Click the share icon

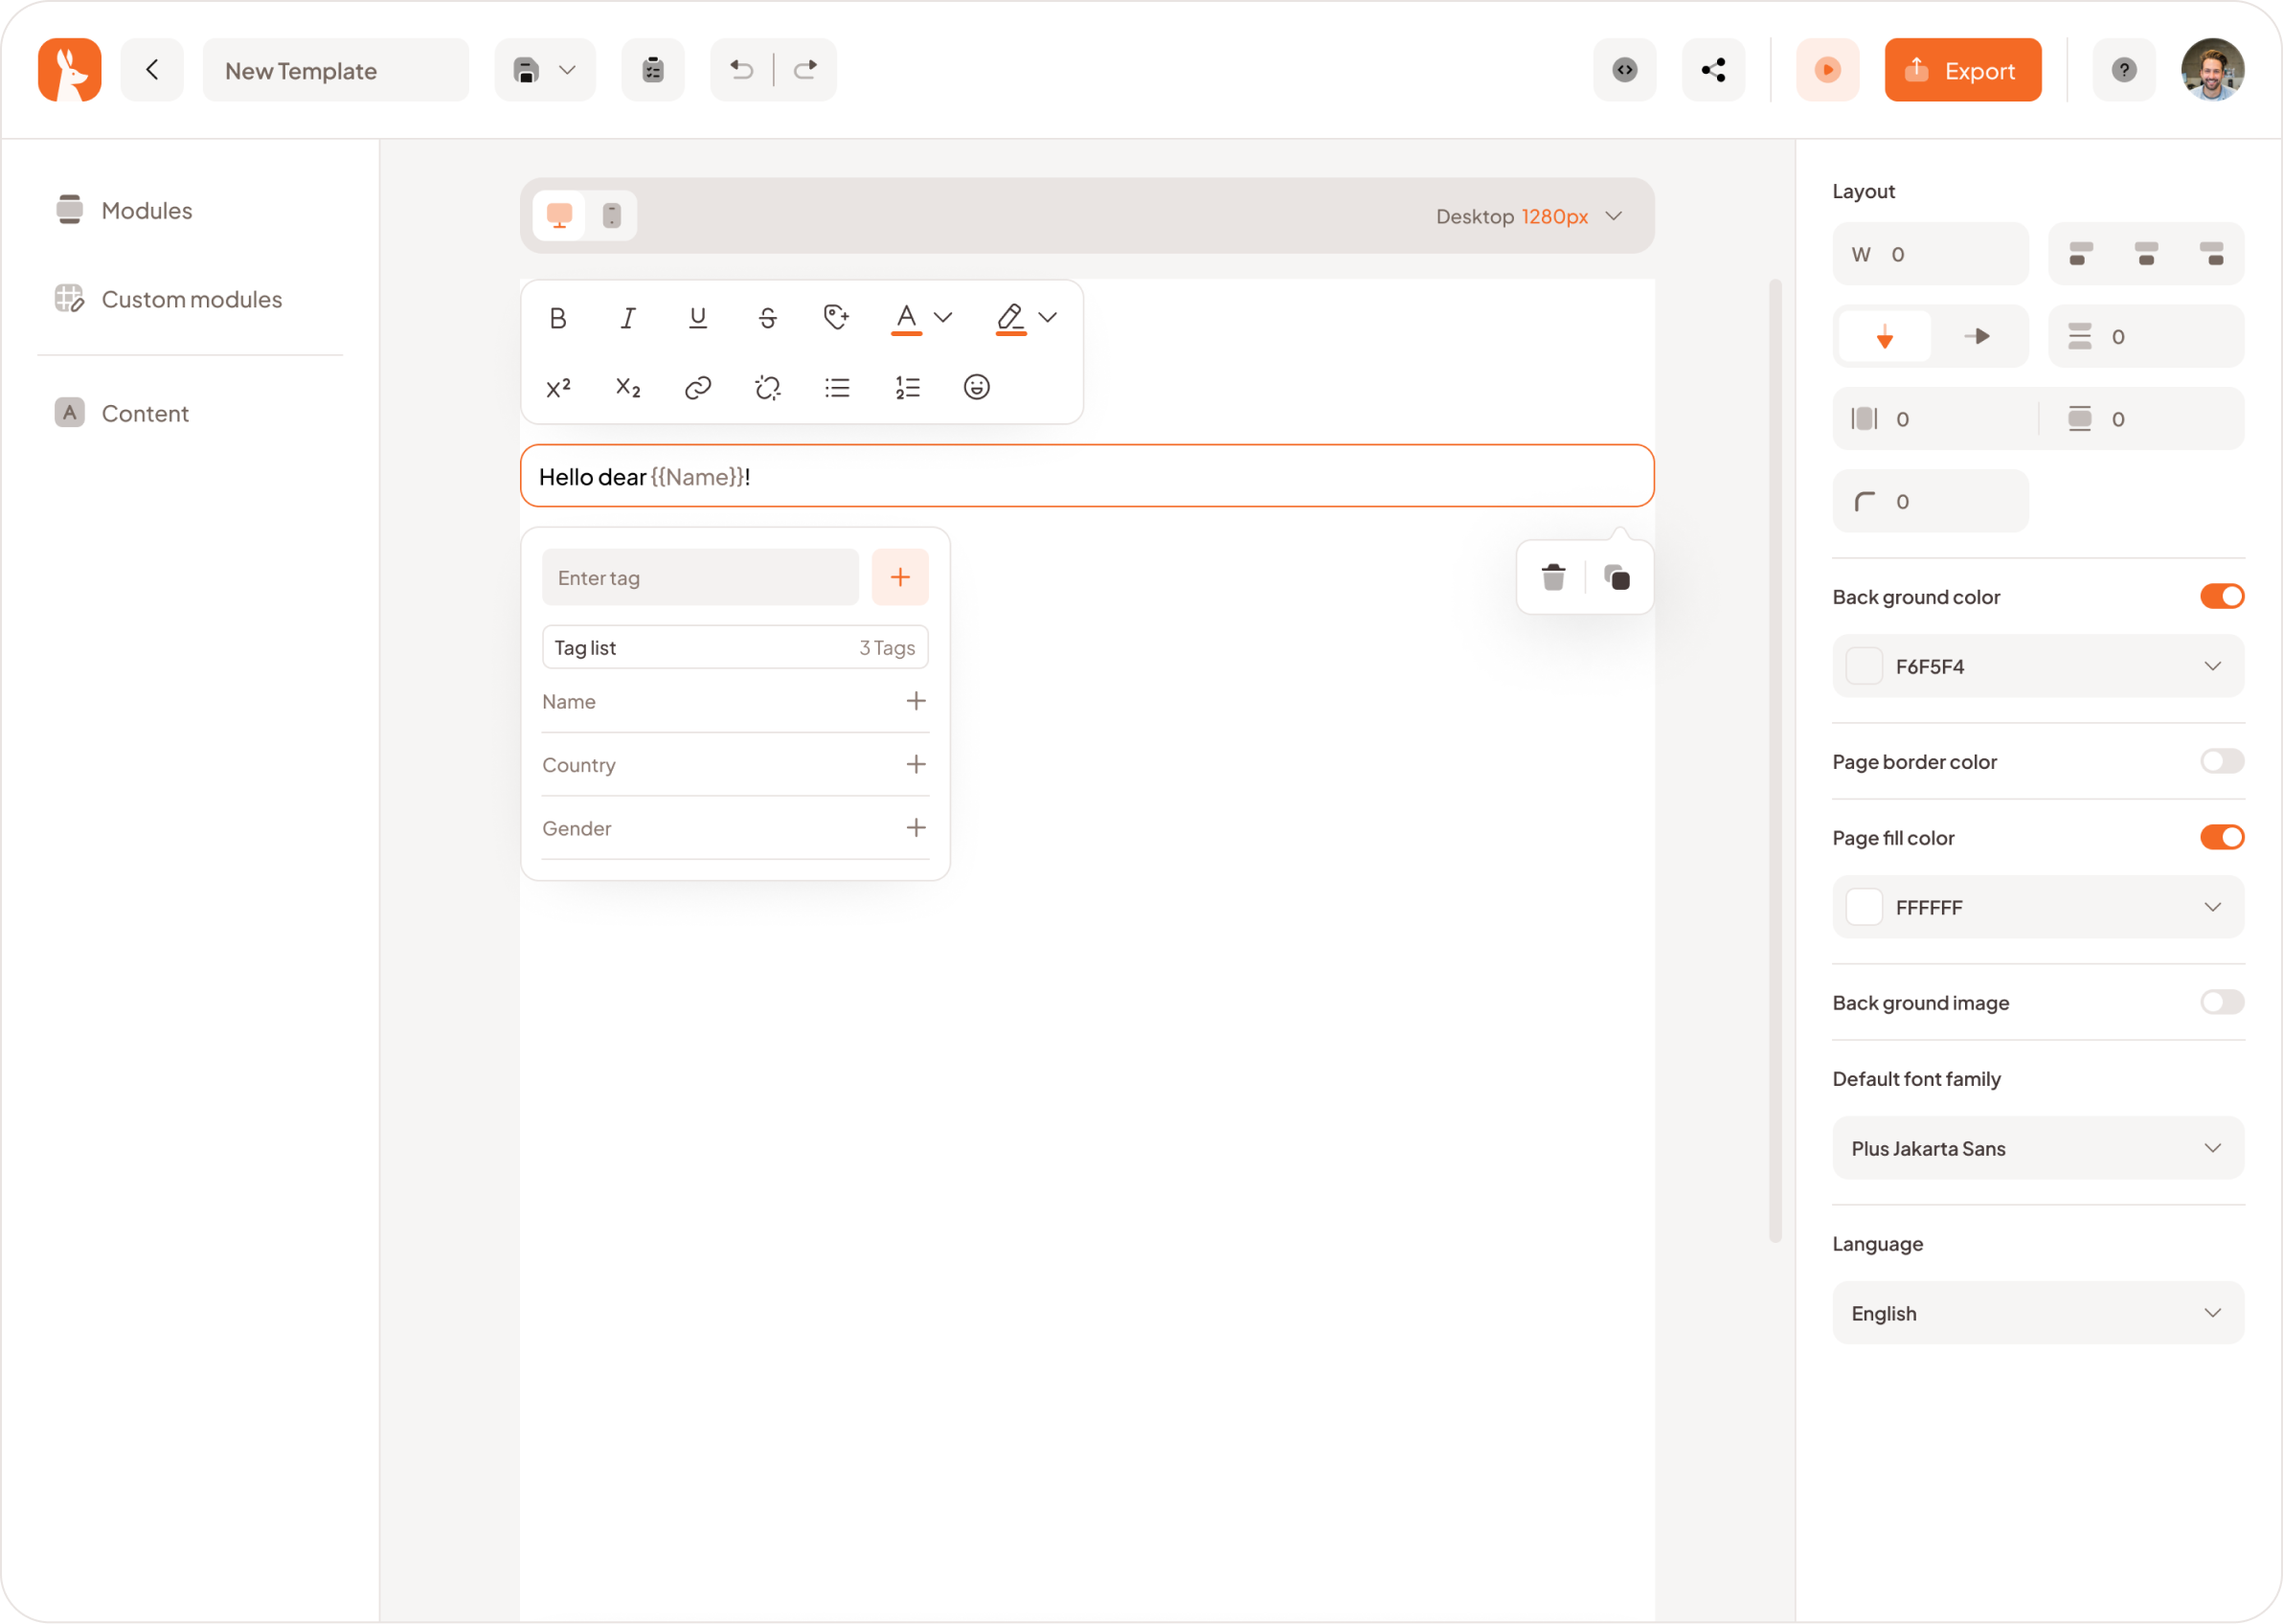coord(1714,70)
